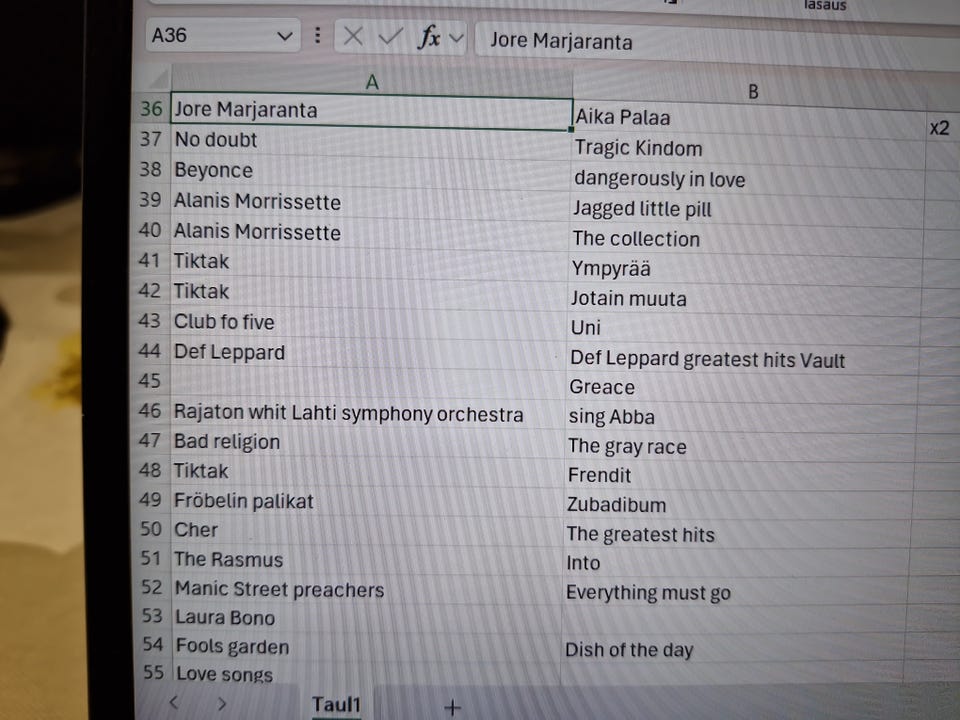Open the Name Box dropdown arrow

(x=284, y=36)
